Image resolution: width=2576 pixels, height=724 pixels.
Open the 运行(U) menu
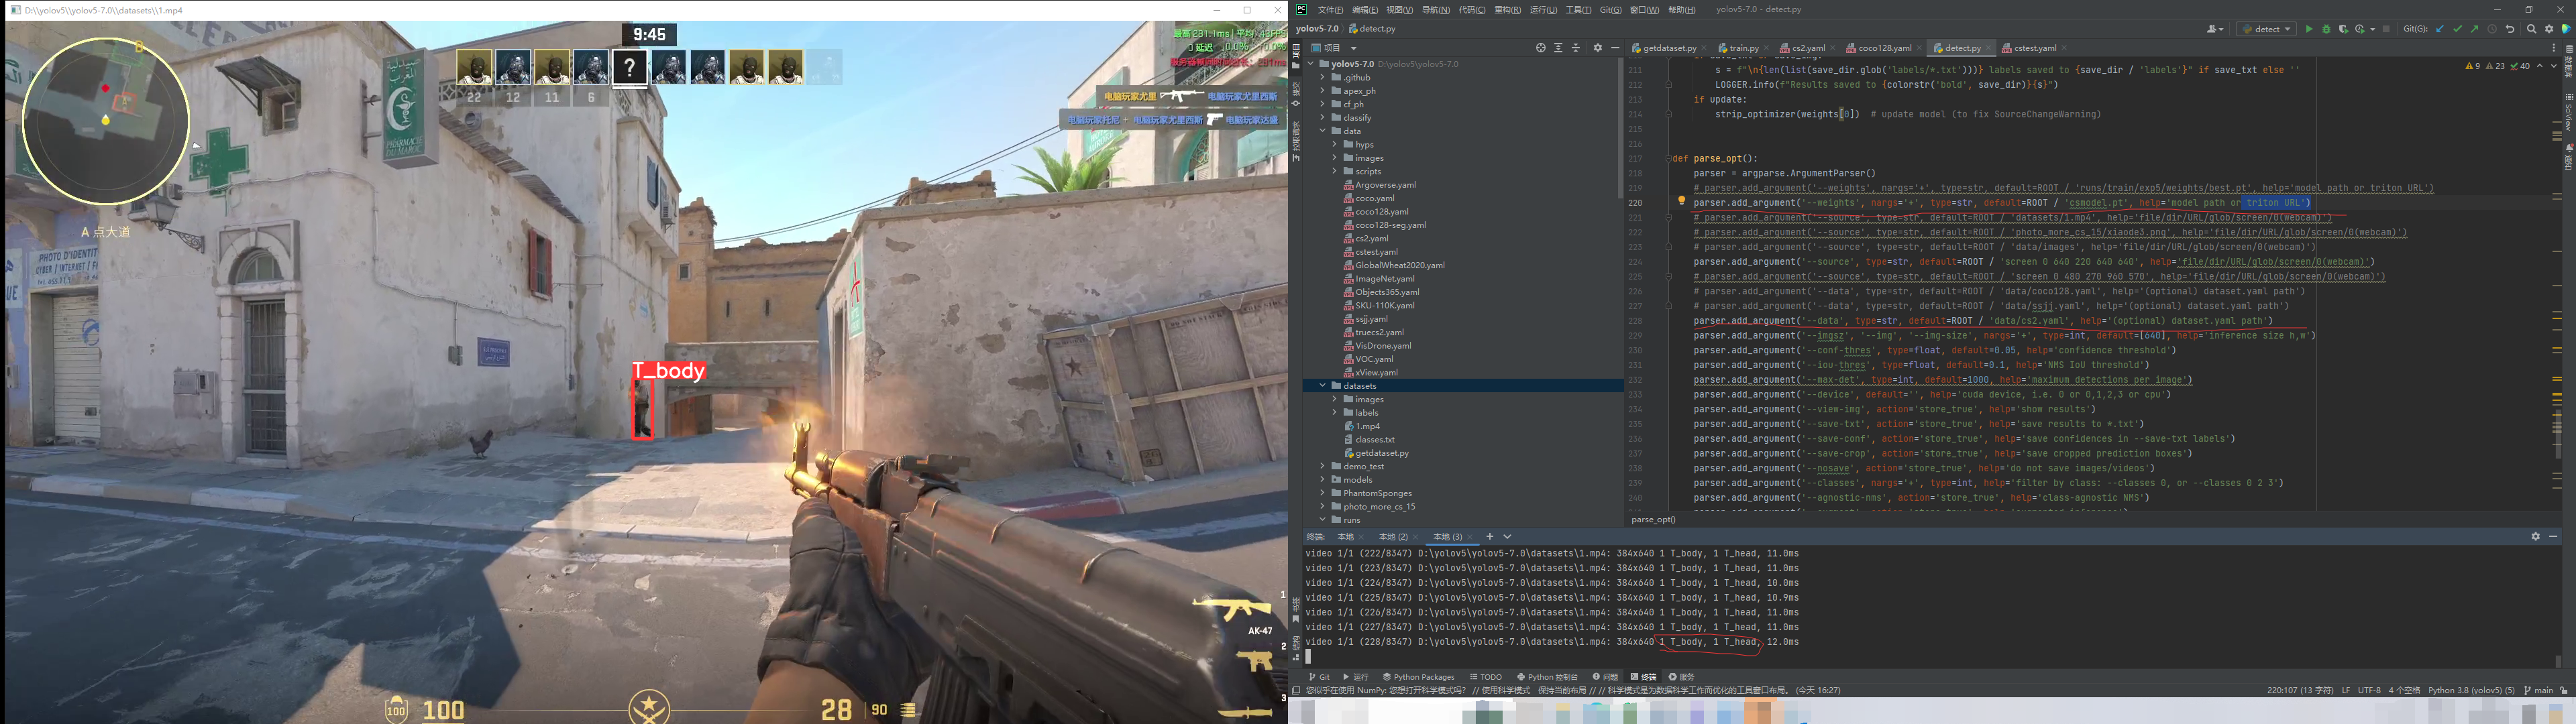[x=1543, y=10]
